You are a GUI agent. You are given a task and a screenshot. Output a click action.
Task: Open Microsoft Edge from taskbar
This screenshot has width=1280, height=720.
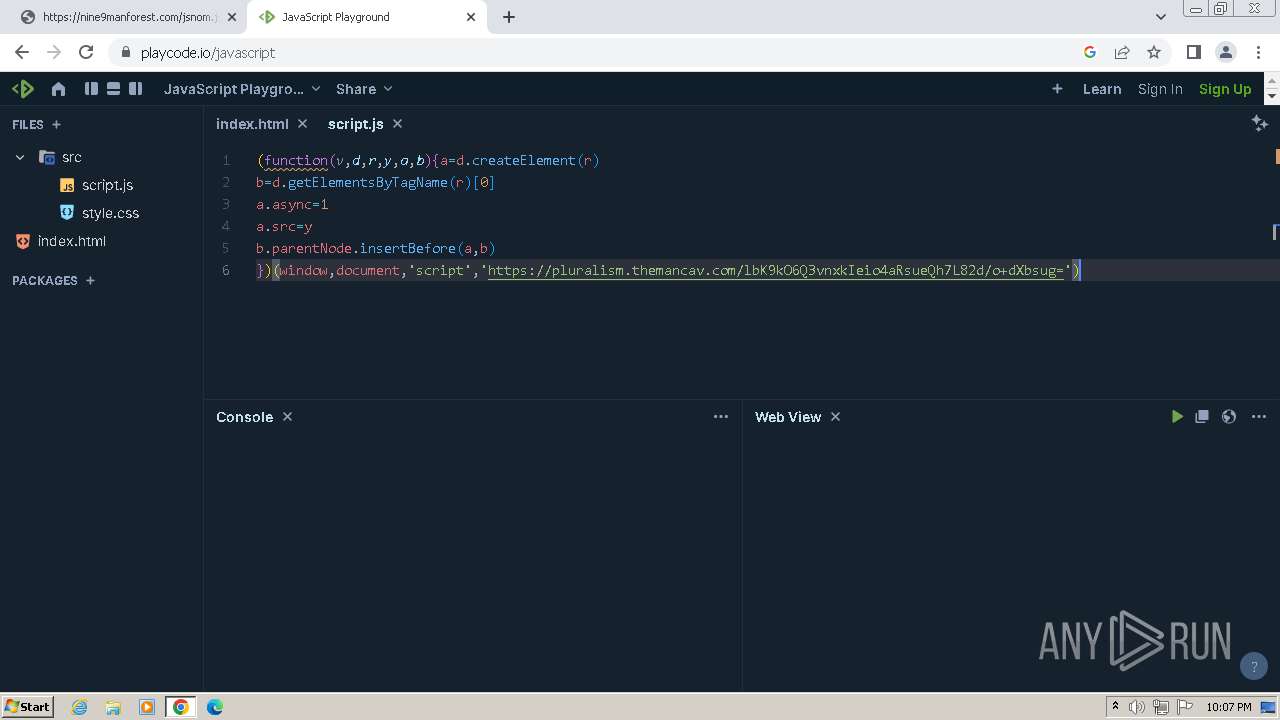[x=215, y=707]
